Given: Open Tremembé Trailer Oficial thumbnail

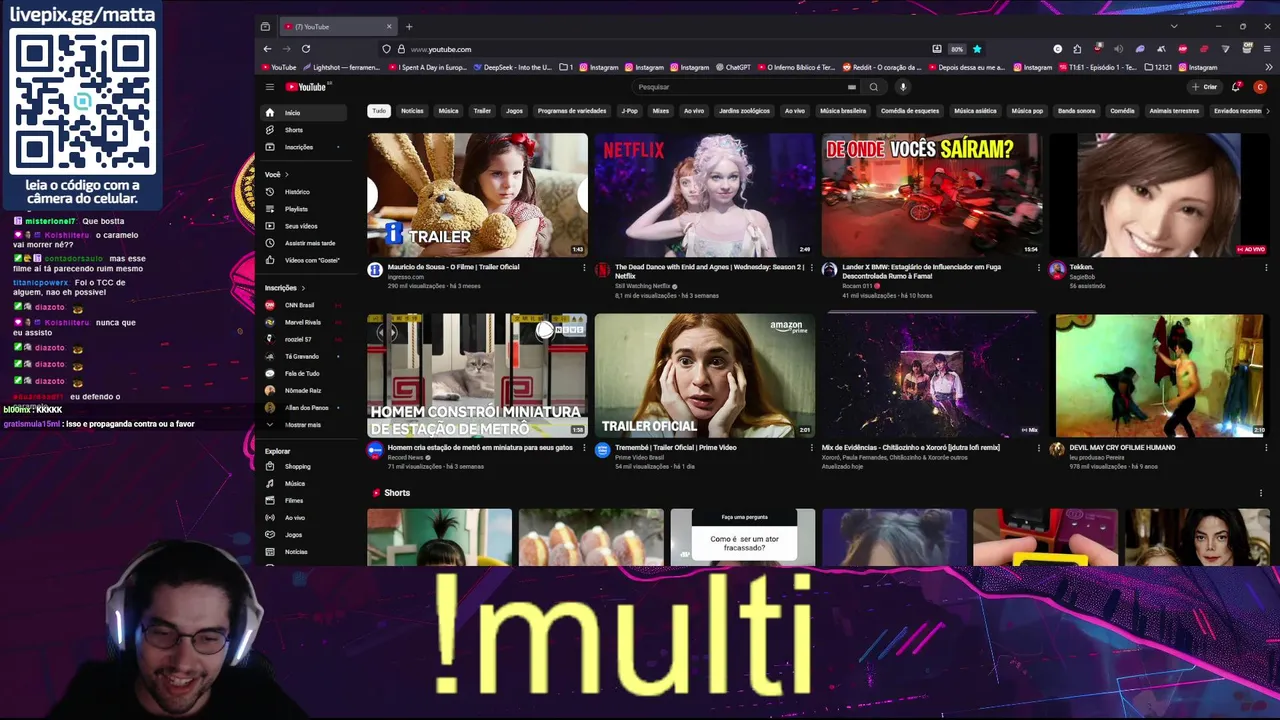Looking at the screenshot, I should coord(705,376).
